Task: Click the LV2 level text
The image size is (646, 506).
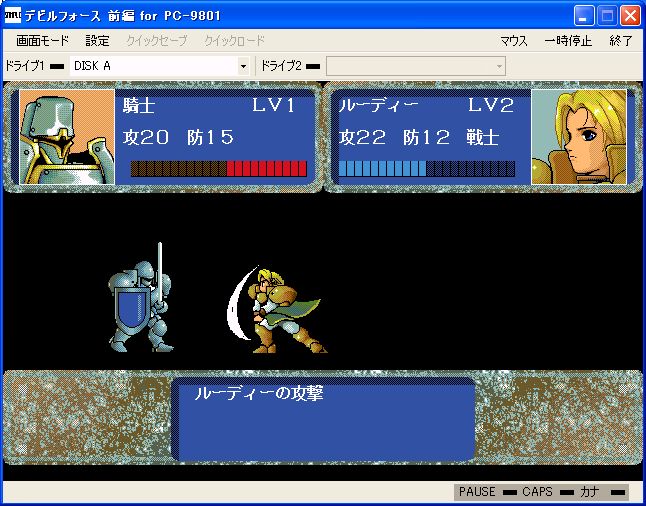Action: click(491, 106)
